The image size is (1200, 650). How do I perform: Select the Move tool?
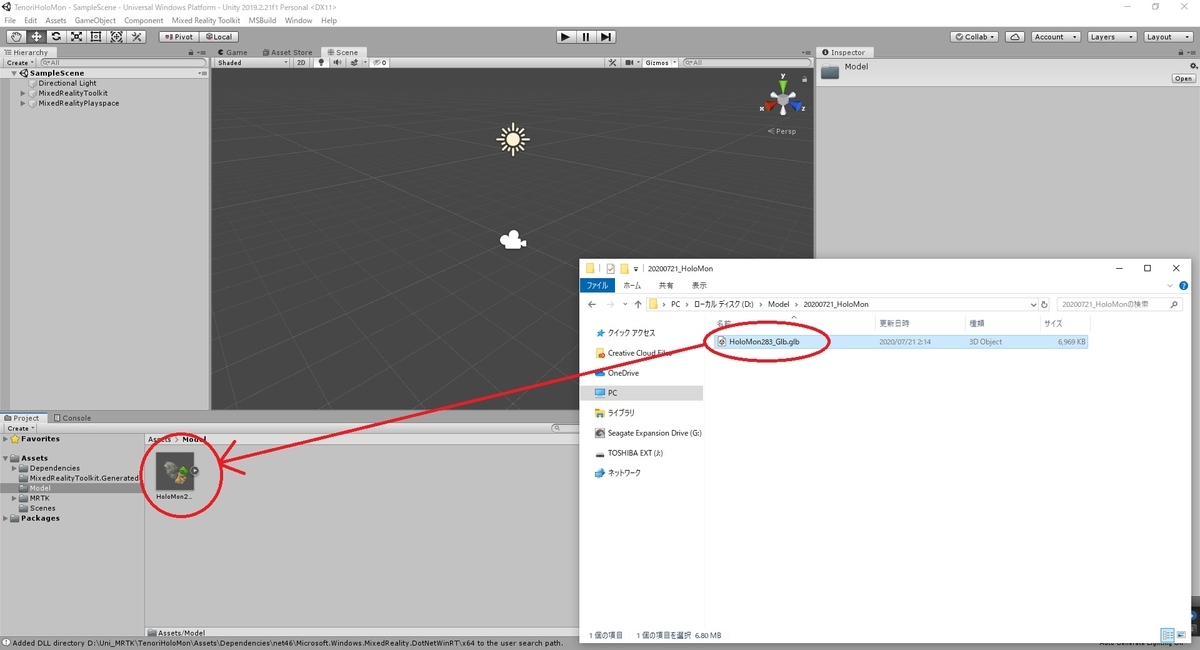[x=36, y=37]
